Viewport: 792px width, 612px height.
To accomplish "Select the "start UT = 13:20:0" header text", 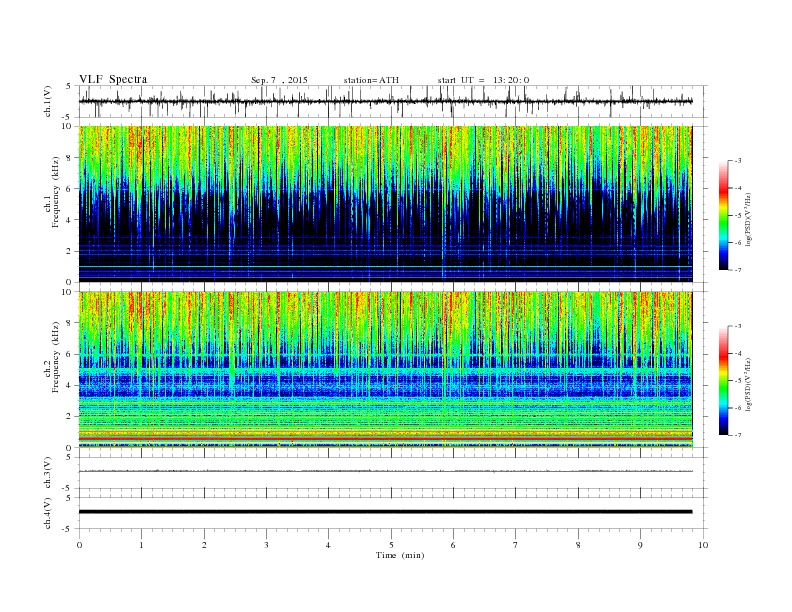I will [x=483, y=80].
